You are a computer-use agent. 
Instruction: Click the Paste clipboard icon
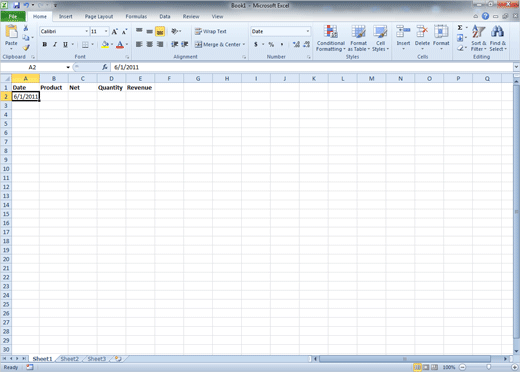[11, 32]
